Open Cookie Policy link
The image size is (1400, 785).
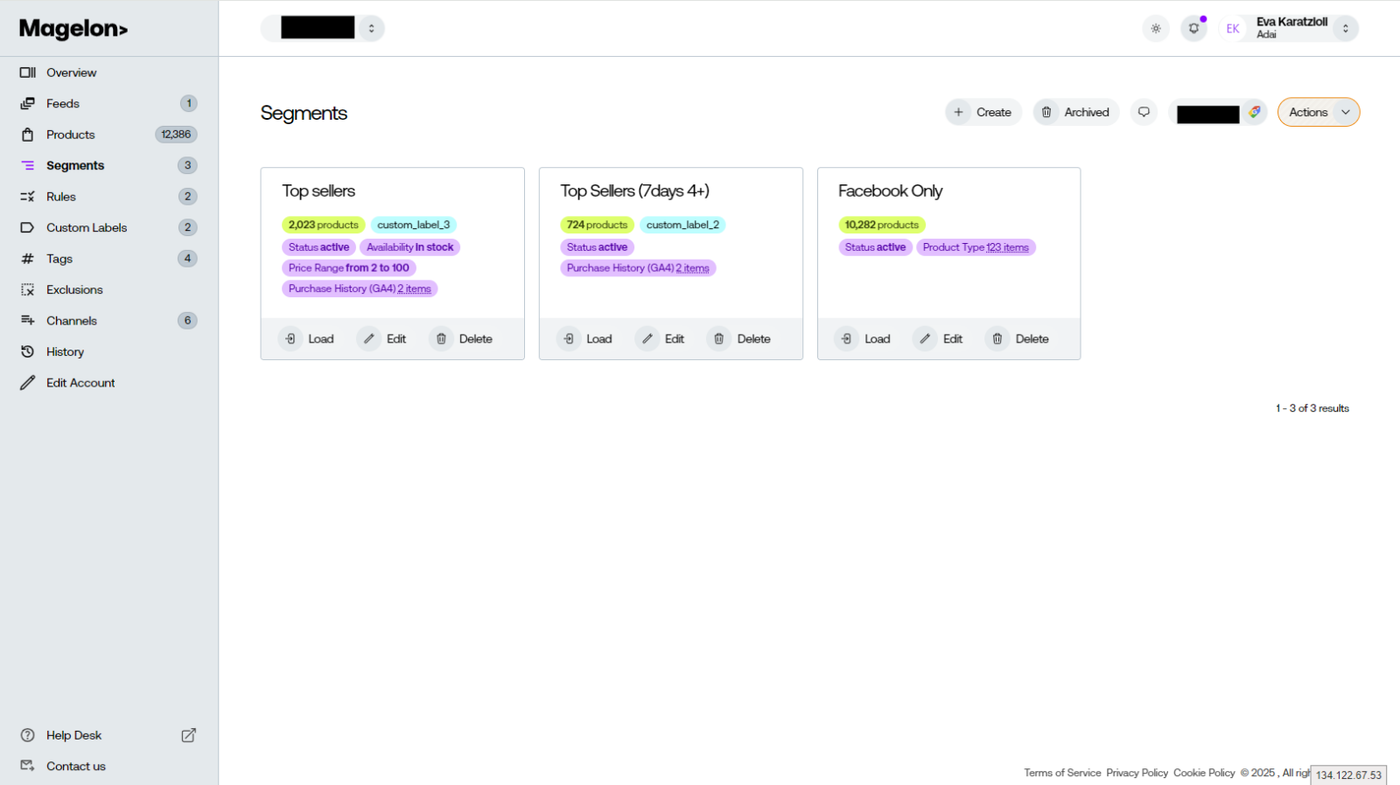tap(1204, 773)
